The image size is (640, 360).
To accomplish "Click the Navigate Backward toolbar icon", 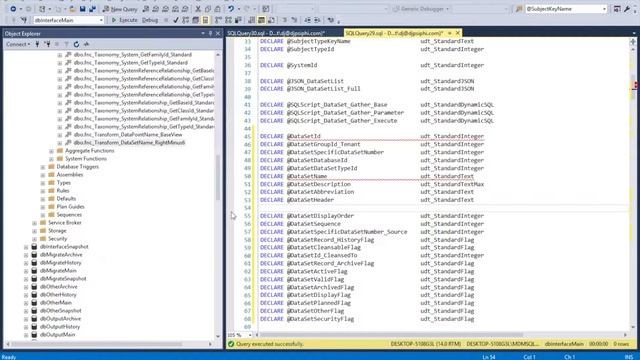I will tap(13, 9).
